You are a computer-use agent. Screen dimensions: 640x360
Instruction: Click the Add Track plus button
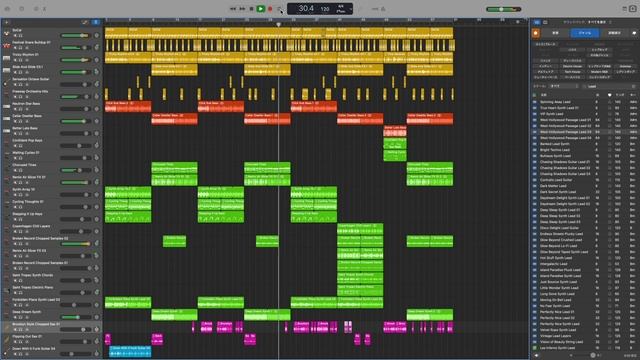(7, 22)
